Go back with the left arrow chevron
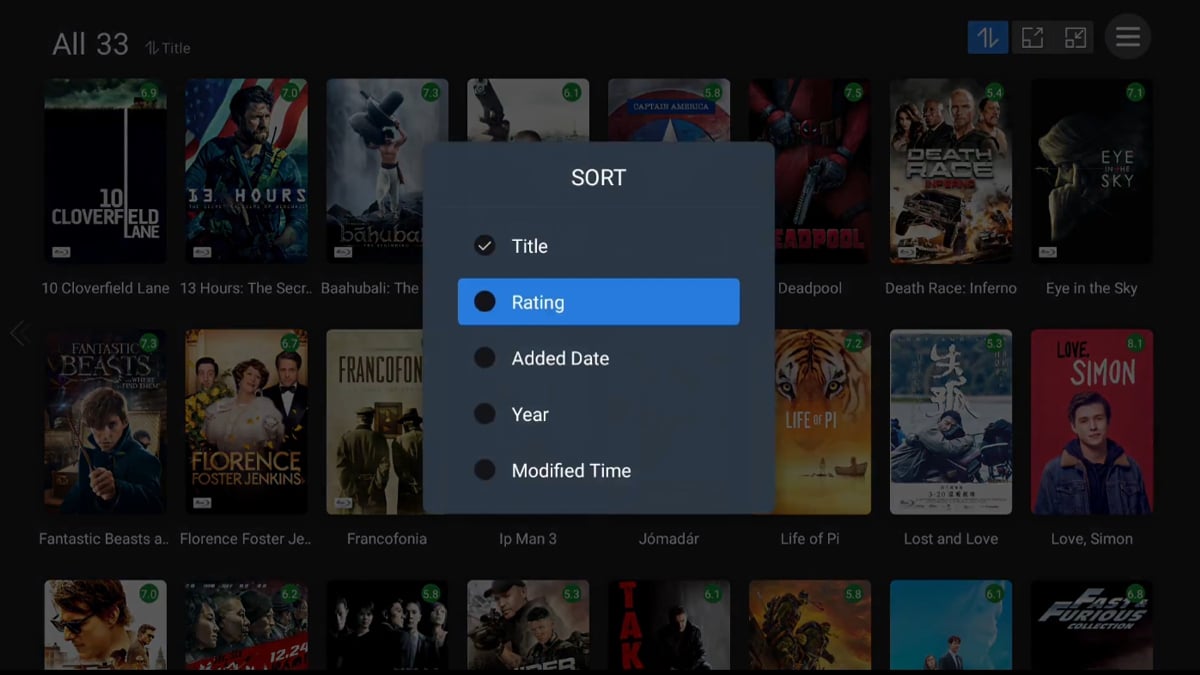This screenshot has height=675, width=1200. point(19,333)
